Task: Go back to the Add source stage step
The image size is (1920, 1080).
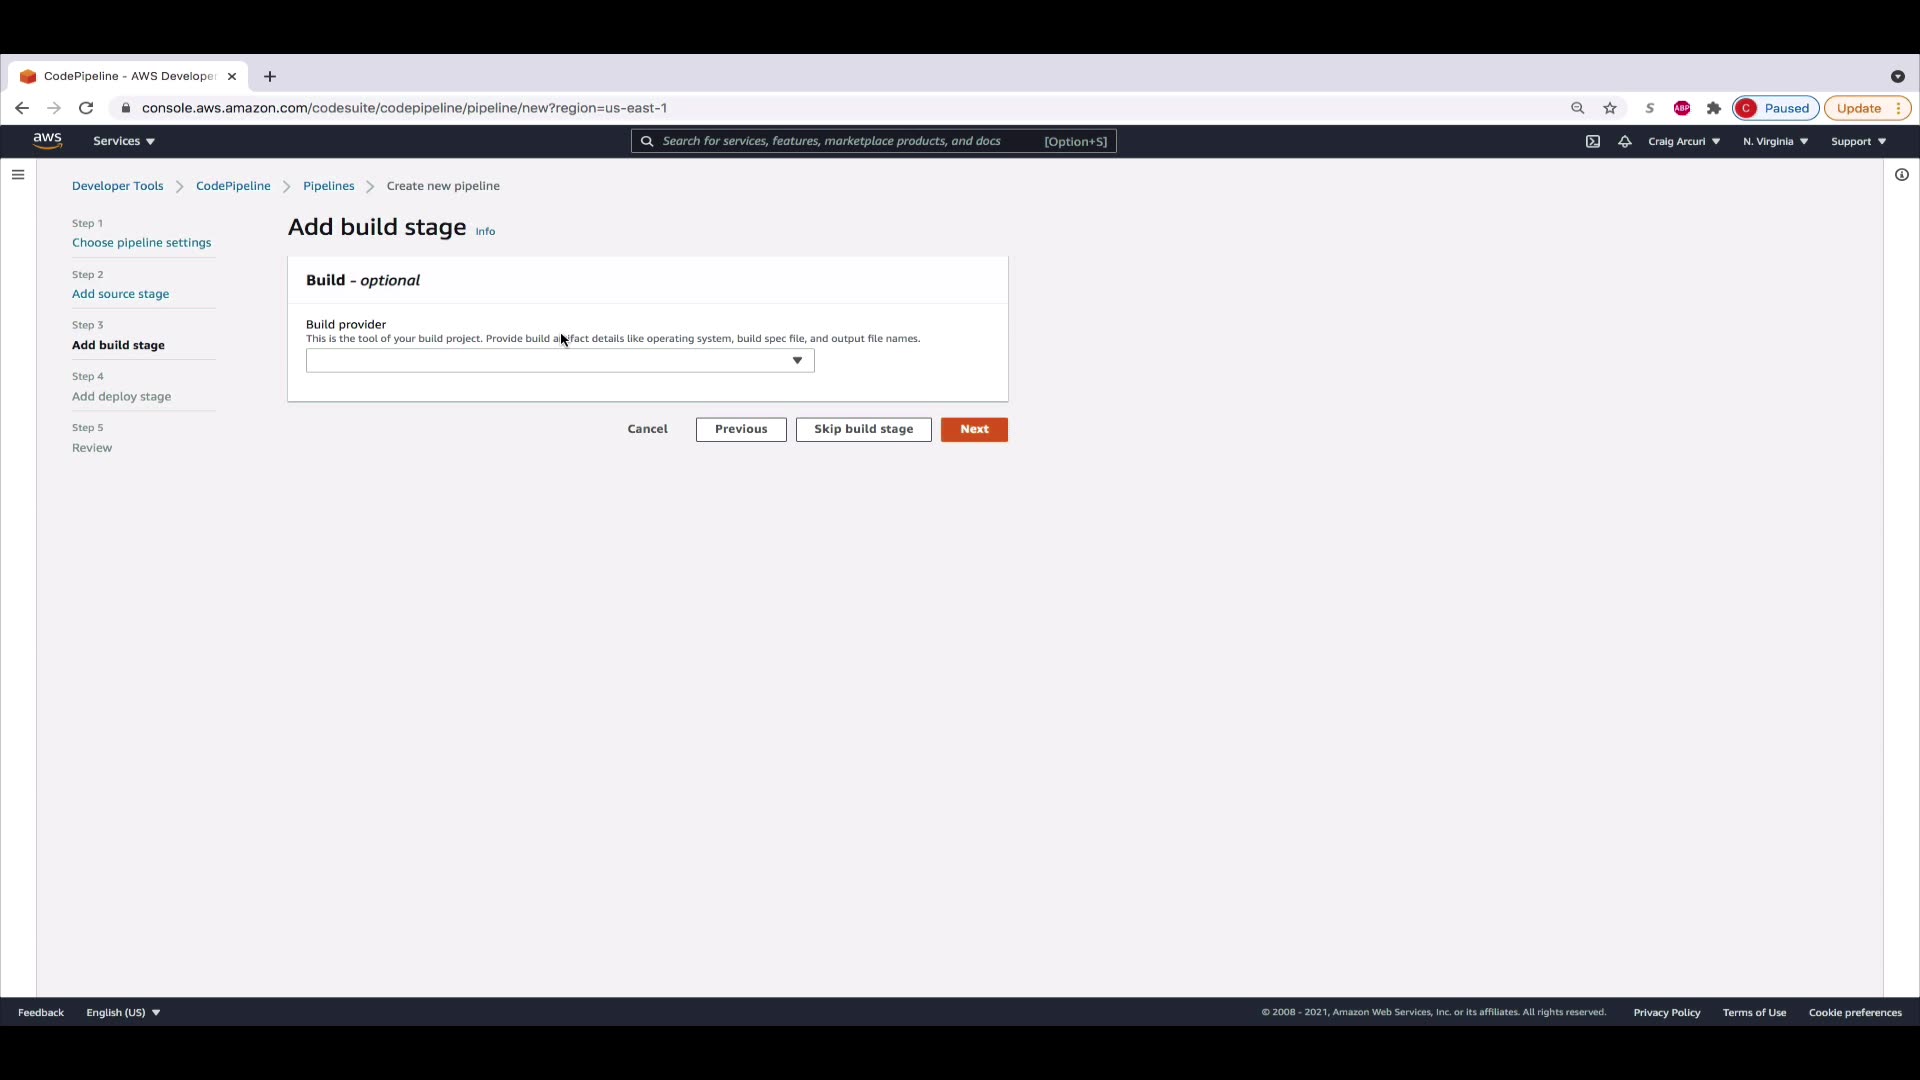Action: [x=120, y=294]
